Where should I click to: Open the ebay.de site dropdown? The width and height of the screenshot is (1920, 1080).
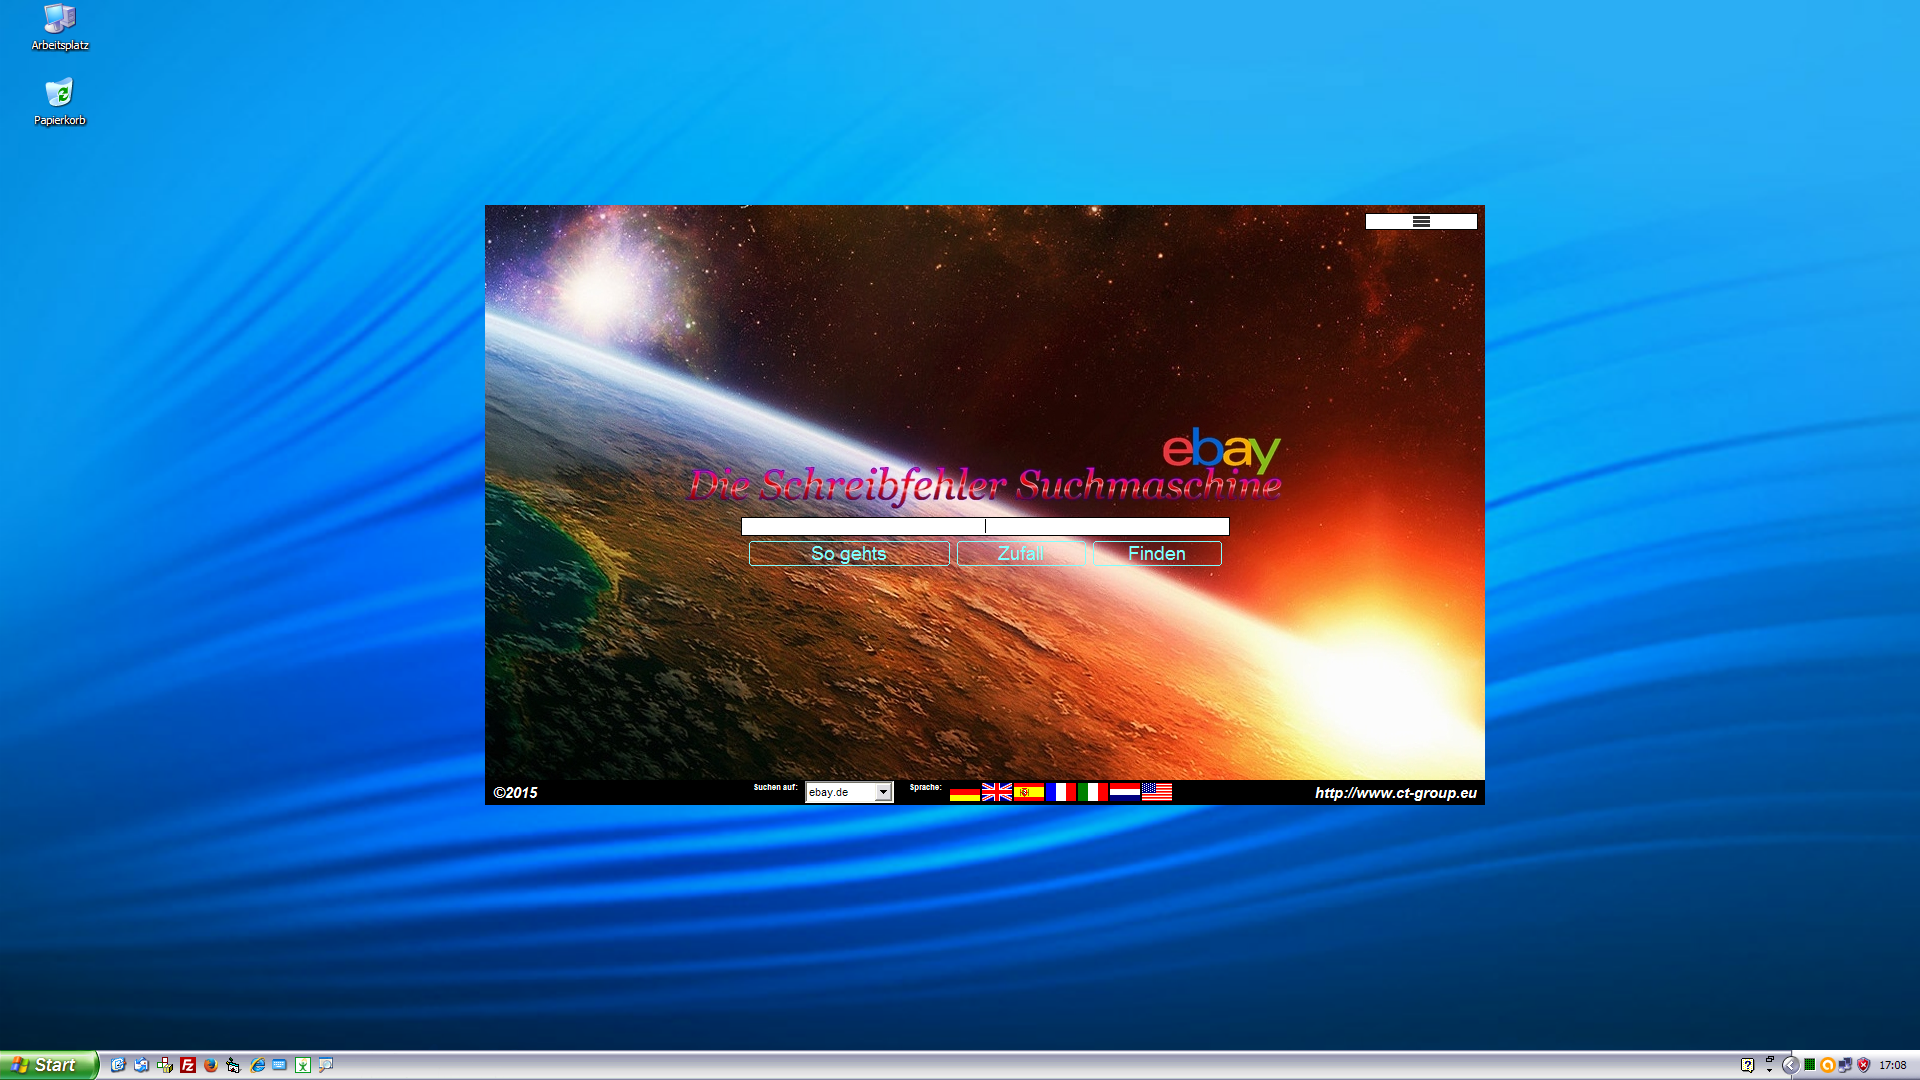(x=849, y=792)
